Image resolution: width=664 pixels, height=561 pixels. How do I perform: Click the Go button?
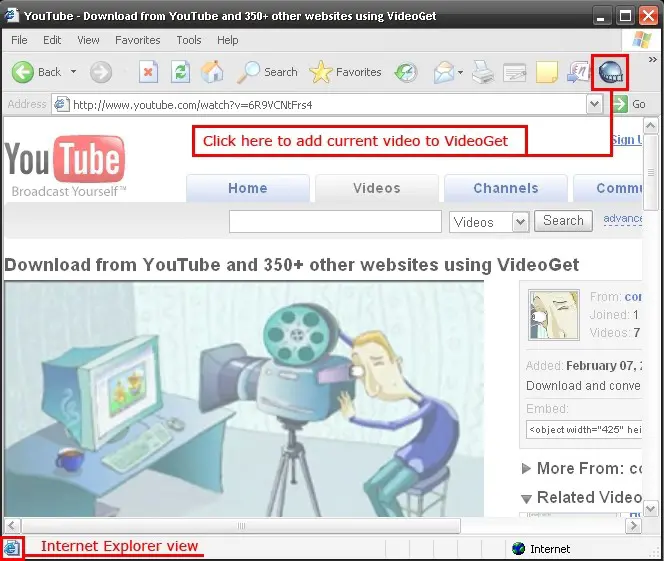[x=629, y=104]
